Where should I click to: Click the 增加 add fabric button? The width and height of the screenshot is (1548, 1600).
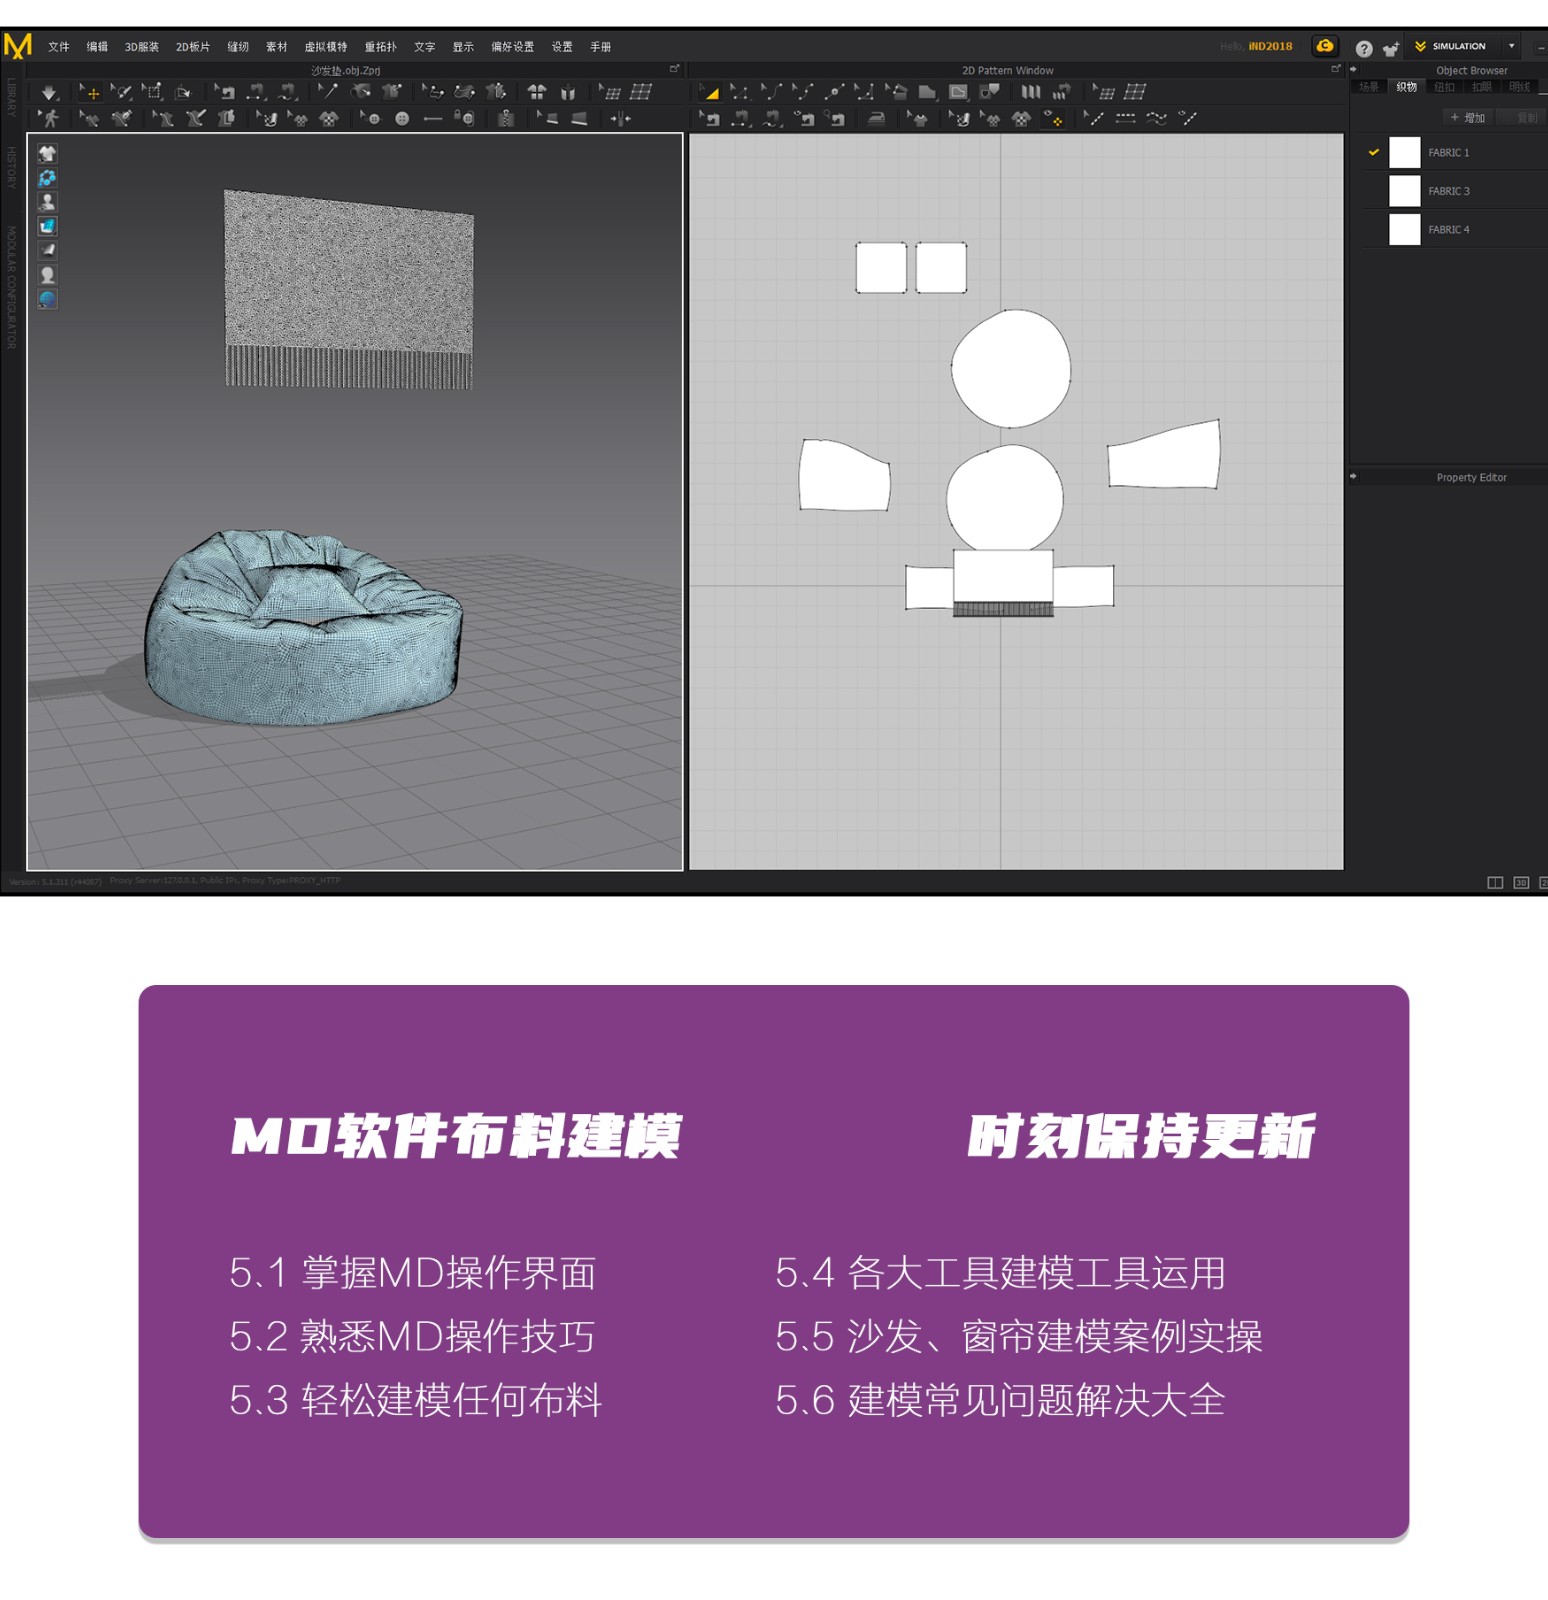tap(1467, 118)
